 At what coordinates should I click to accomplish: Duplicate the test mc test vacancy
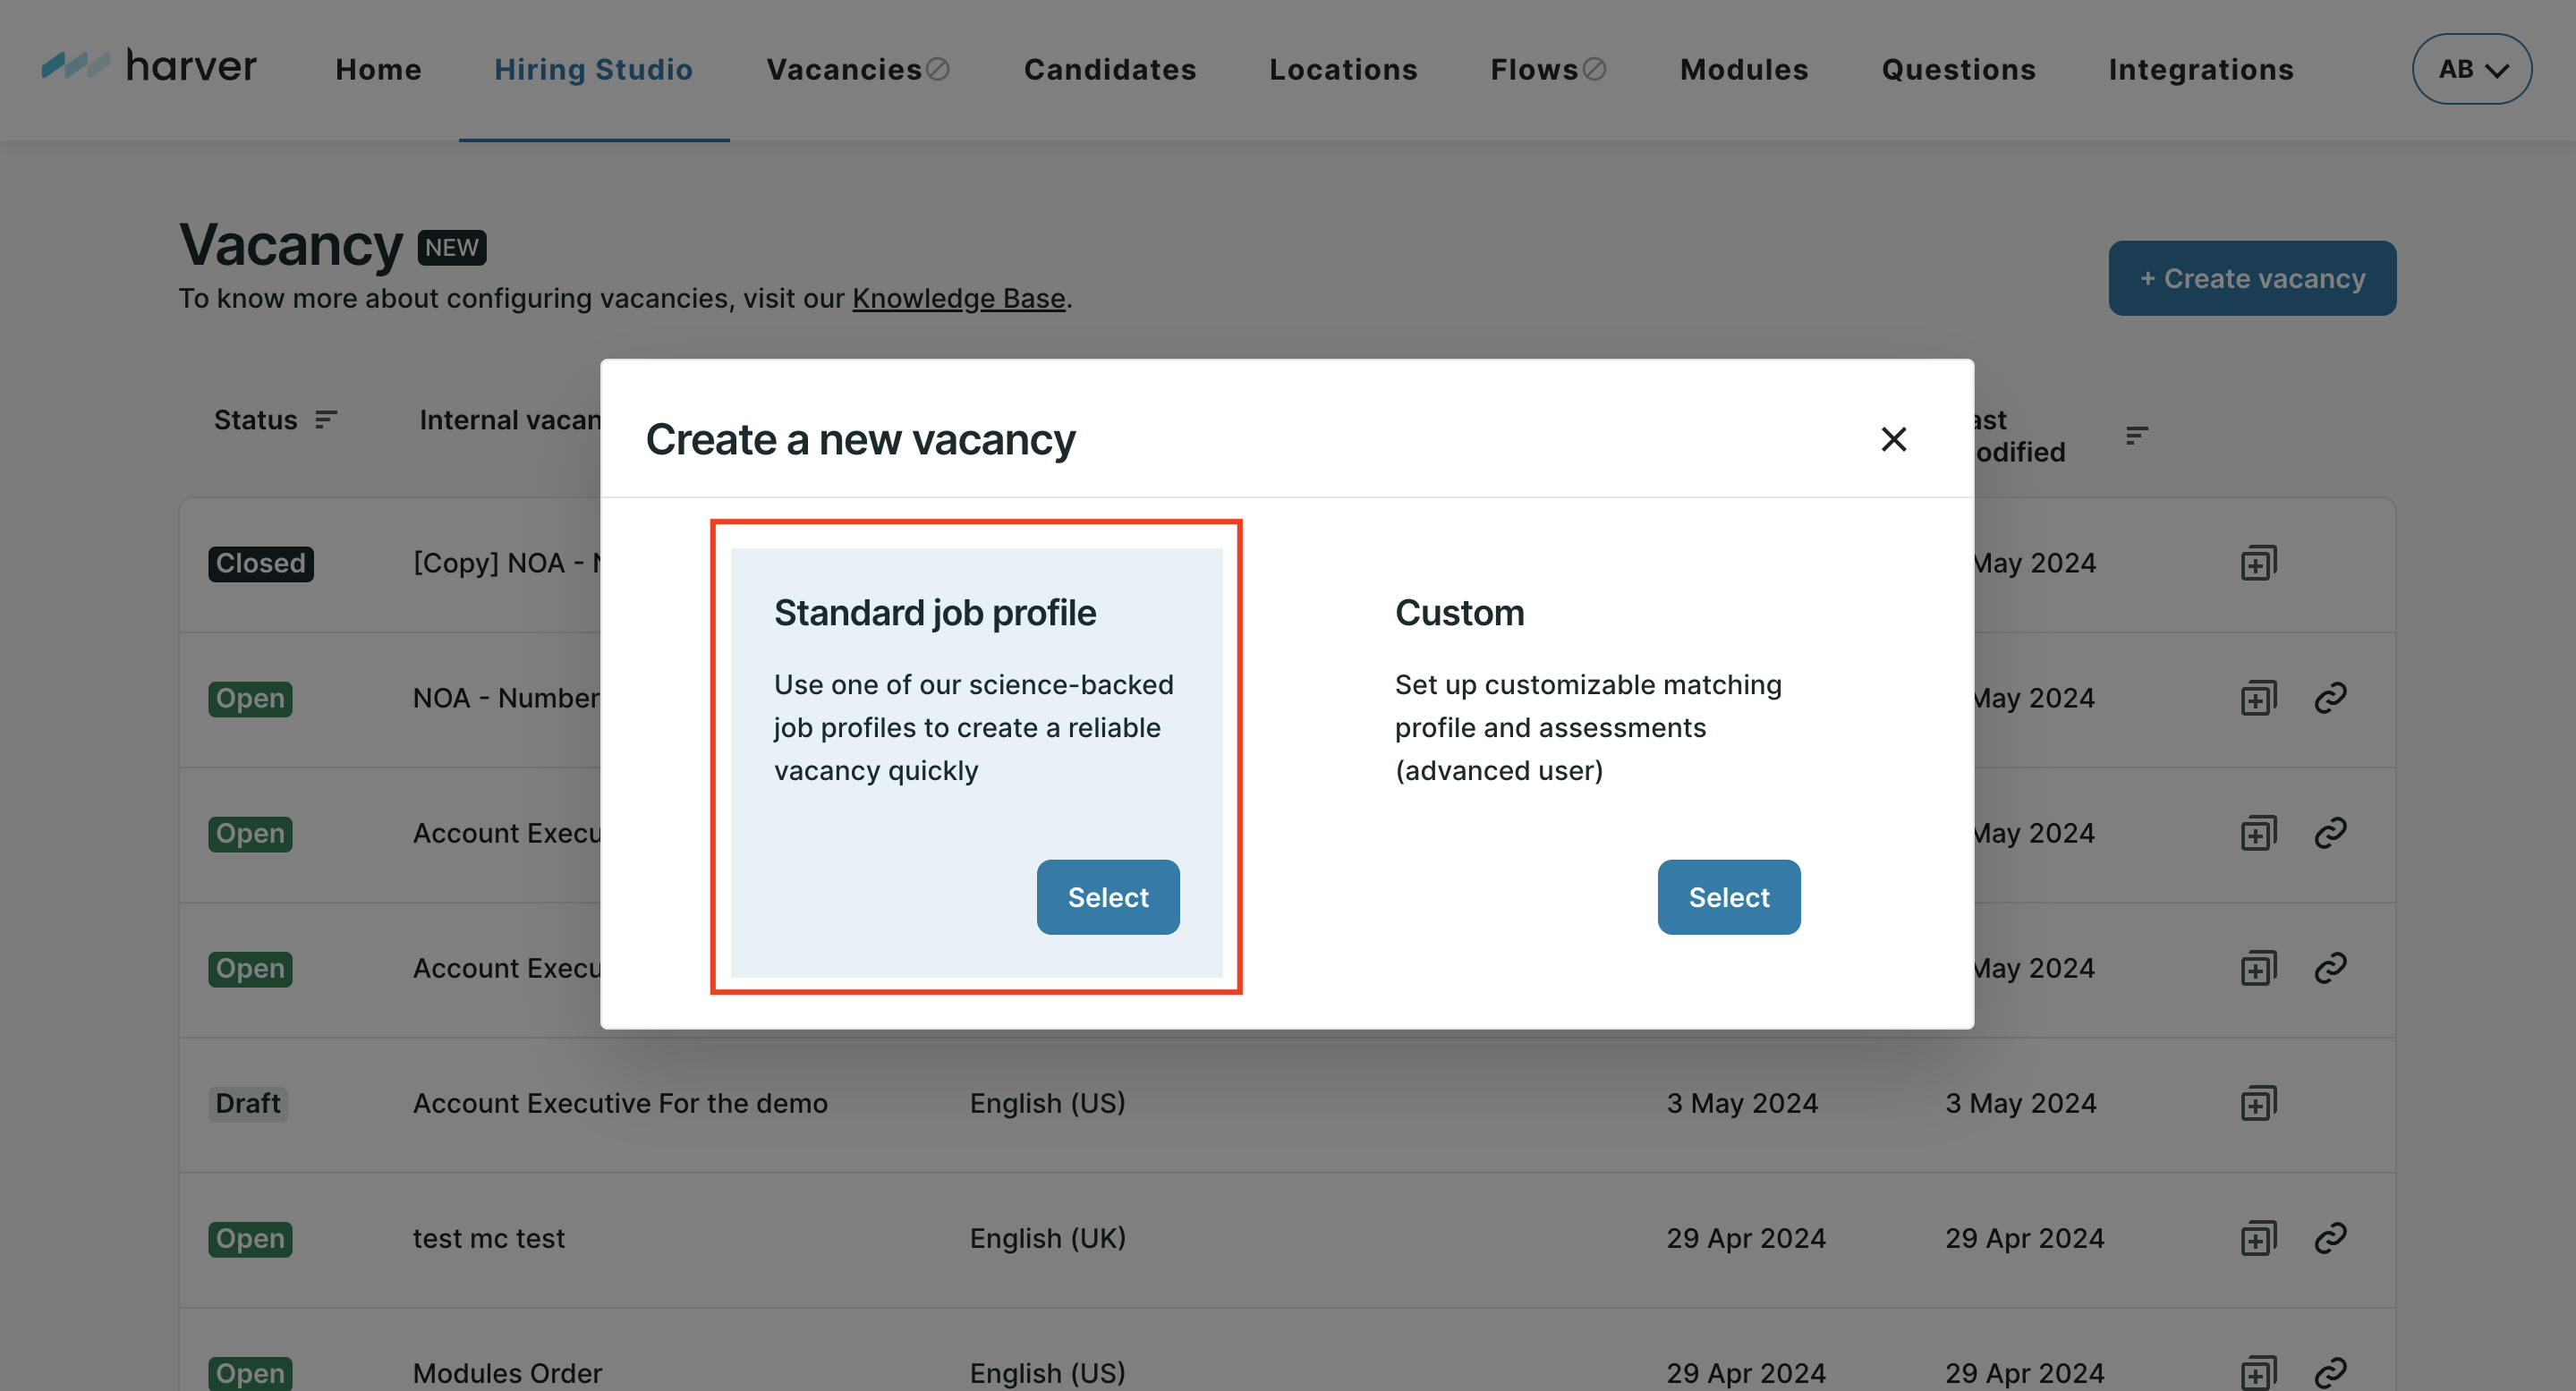pos(2258,1238)
